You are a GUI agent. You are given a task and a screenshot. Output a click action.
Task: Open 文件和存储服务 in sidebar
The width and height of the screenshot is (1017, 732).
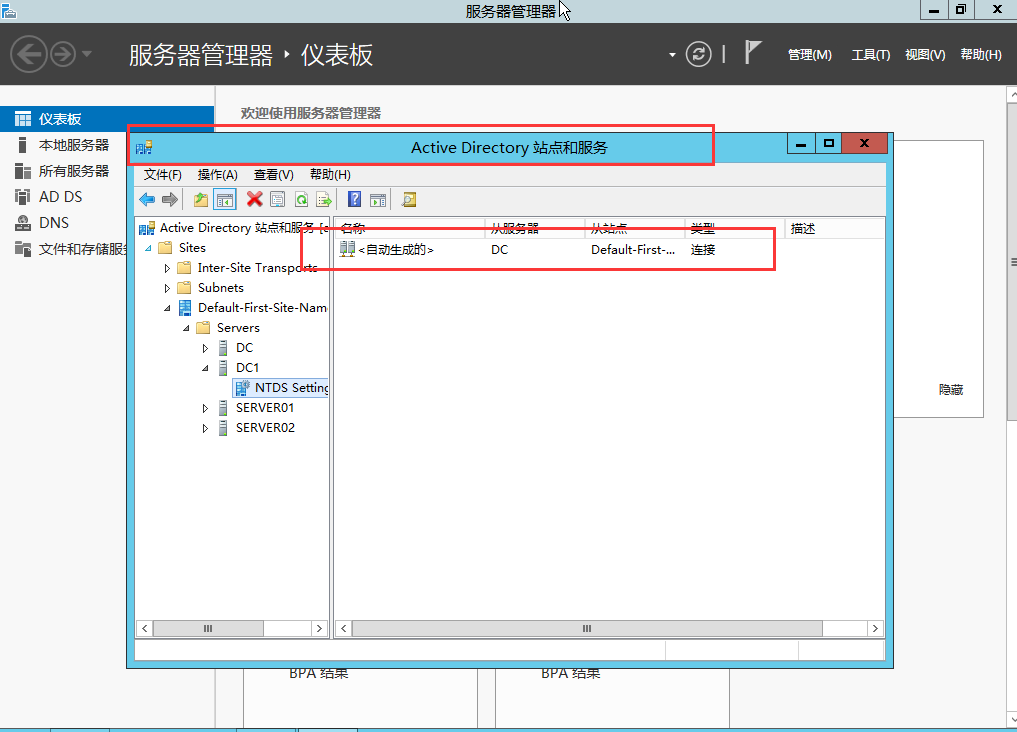64,249
